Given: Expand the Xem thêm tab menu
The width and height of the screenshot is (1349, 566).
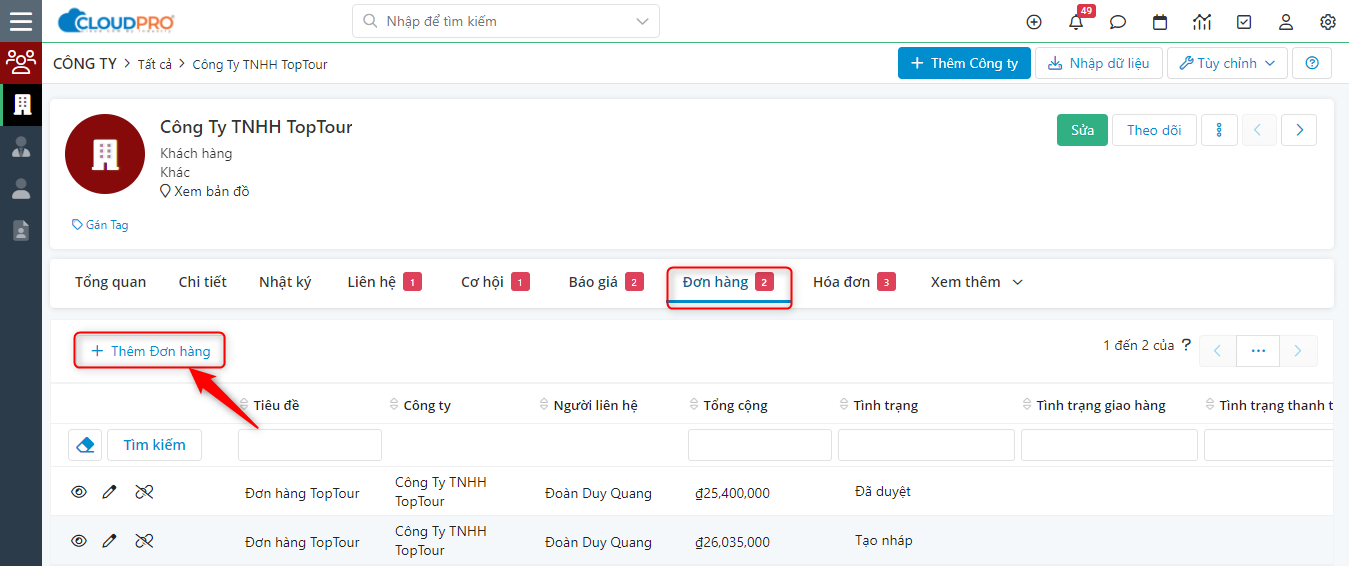Looking at the screenshot, I should [x=977, y=282].
